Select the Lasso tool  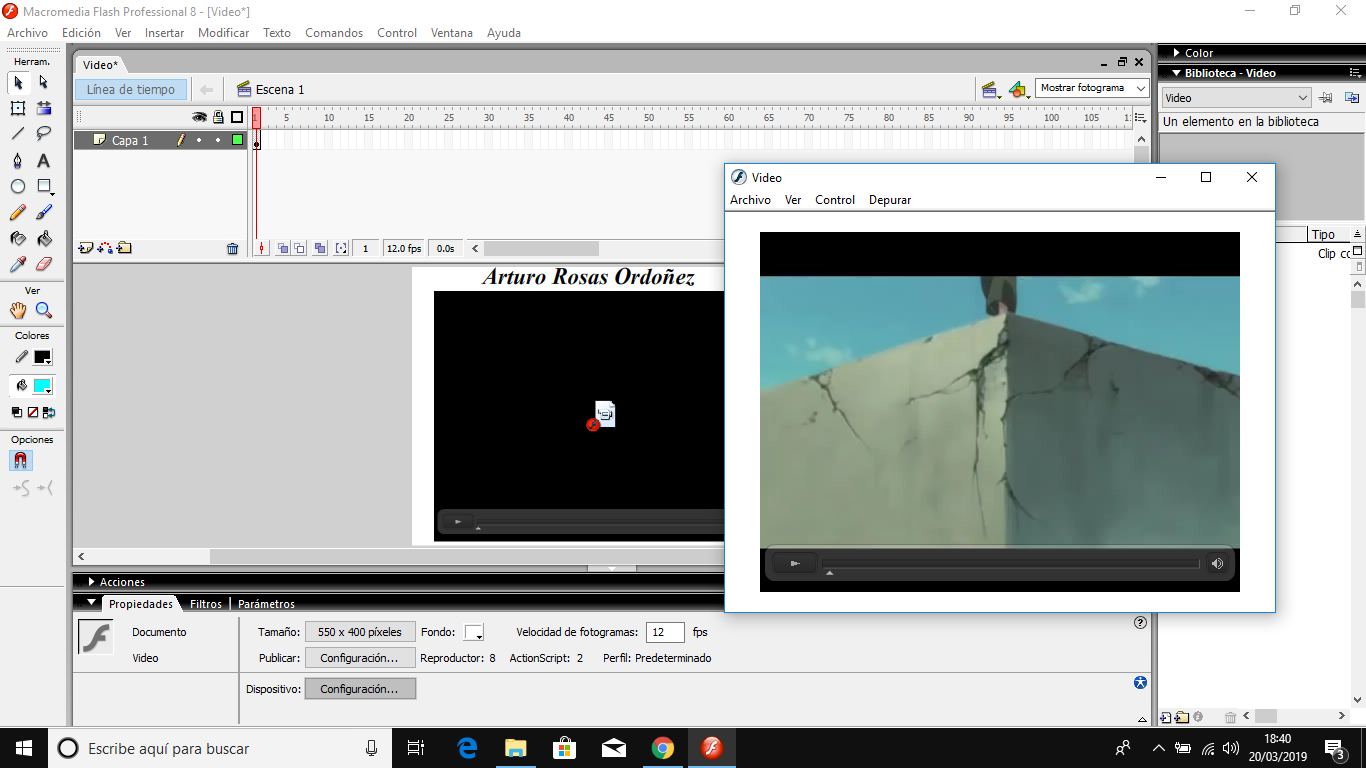[x=44, y=134]
